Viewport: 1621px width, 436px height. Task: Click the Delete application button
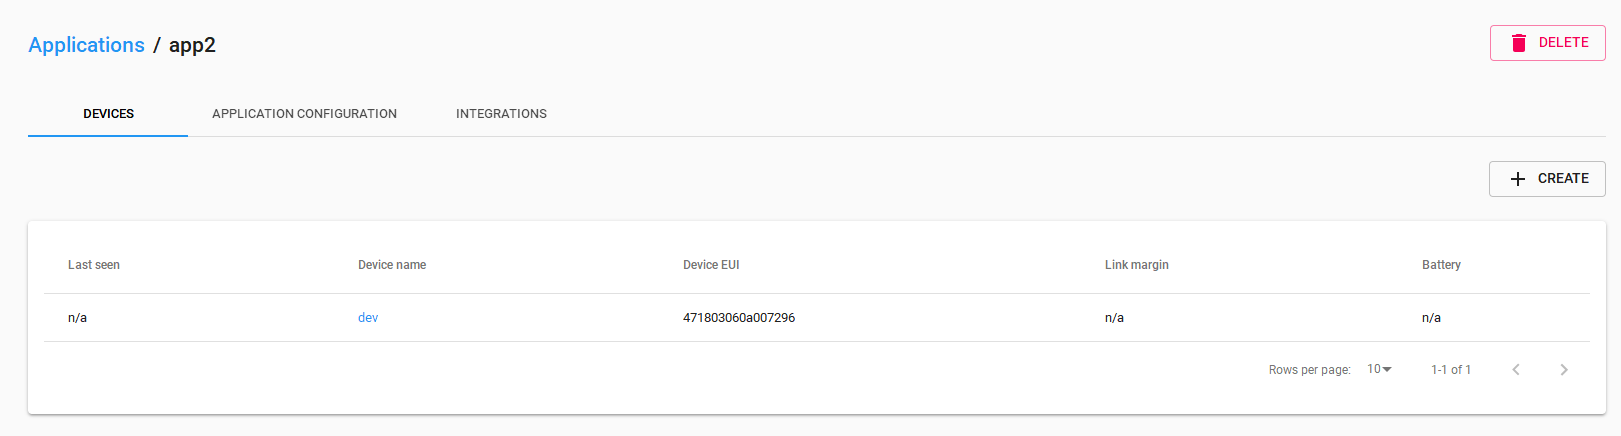pyautogui.click(x=1547, y=43)
